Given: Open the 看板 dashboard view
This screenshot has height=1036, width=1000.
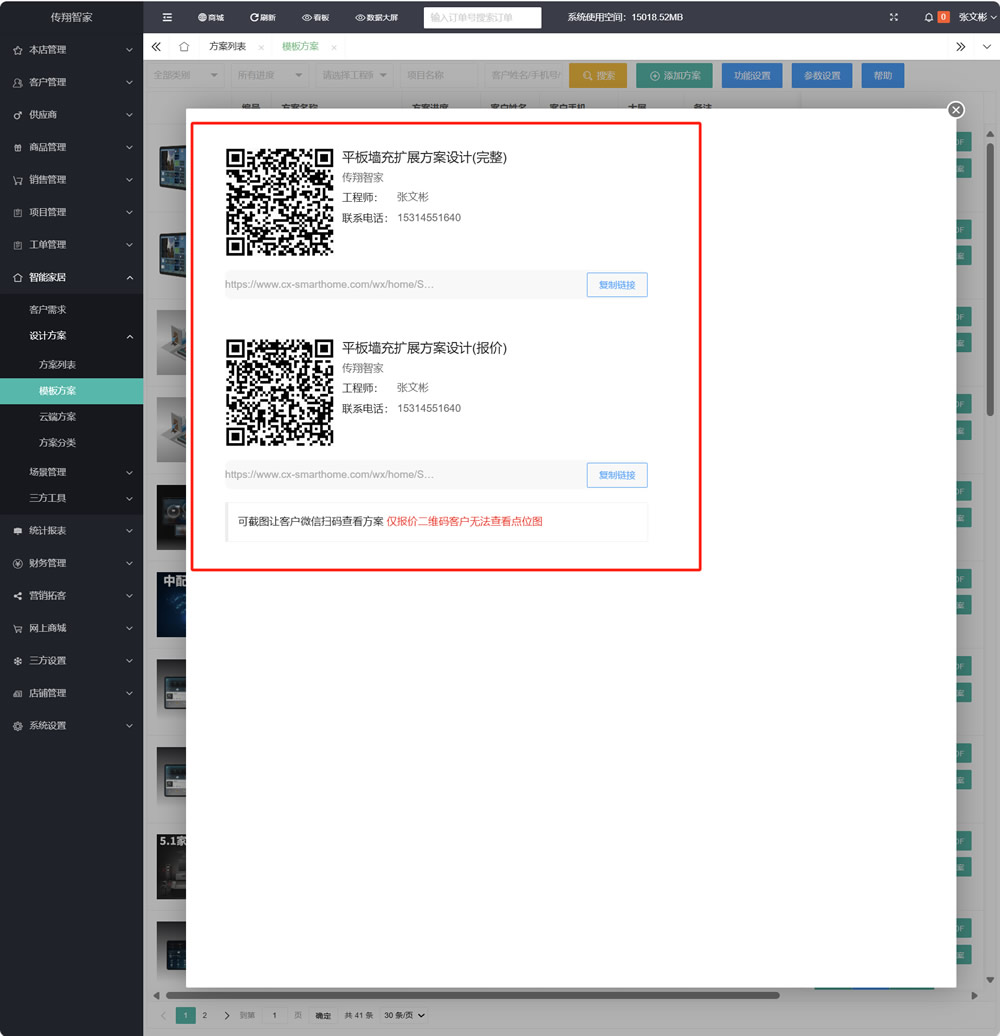Looking at the screenshot, I should pyautogui.click(x=315, y=17).
